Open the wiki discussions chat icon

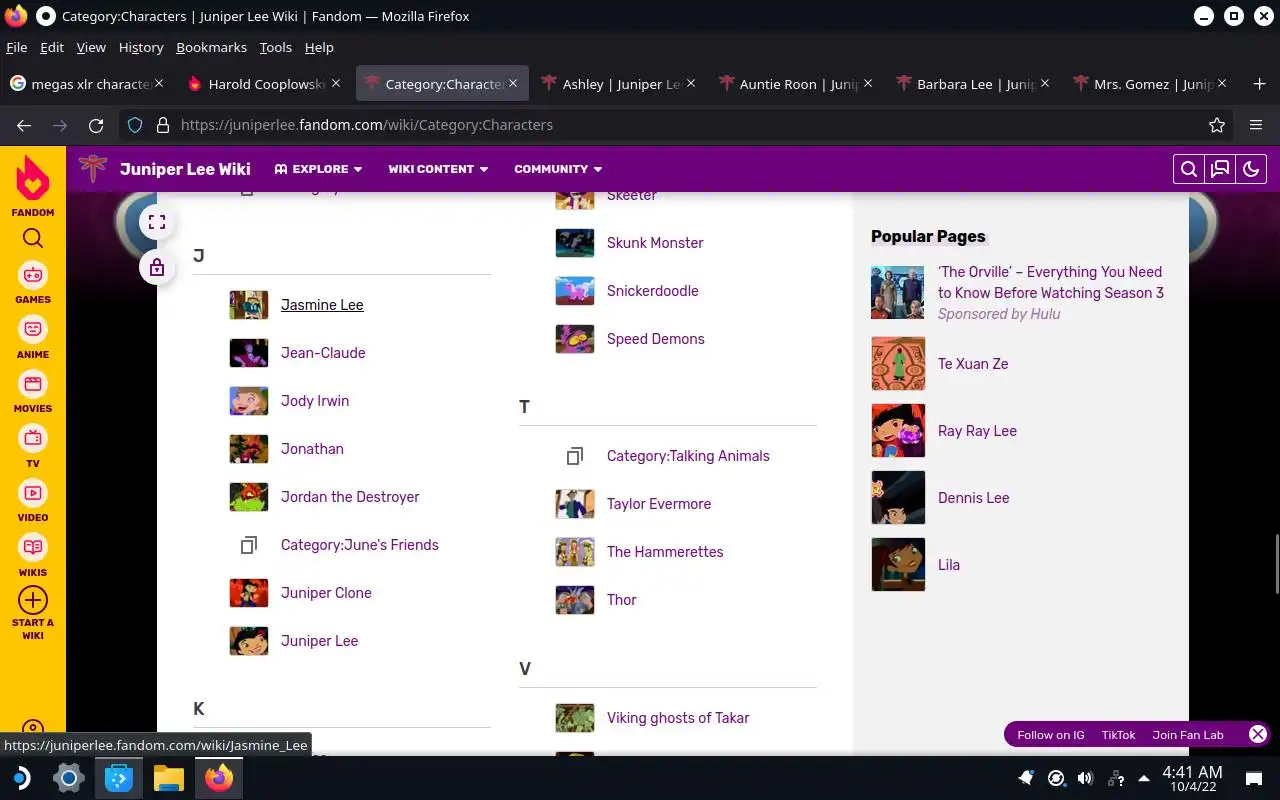[1220, 169]
